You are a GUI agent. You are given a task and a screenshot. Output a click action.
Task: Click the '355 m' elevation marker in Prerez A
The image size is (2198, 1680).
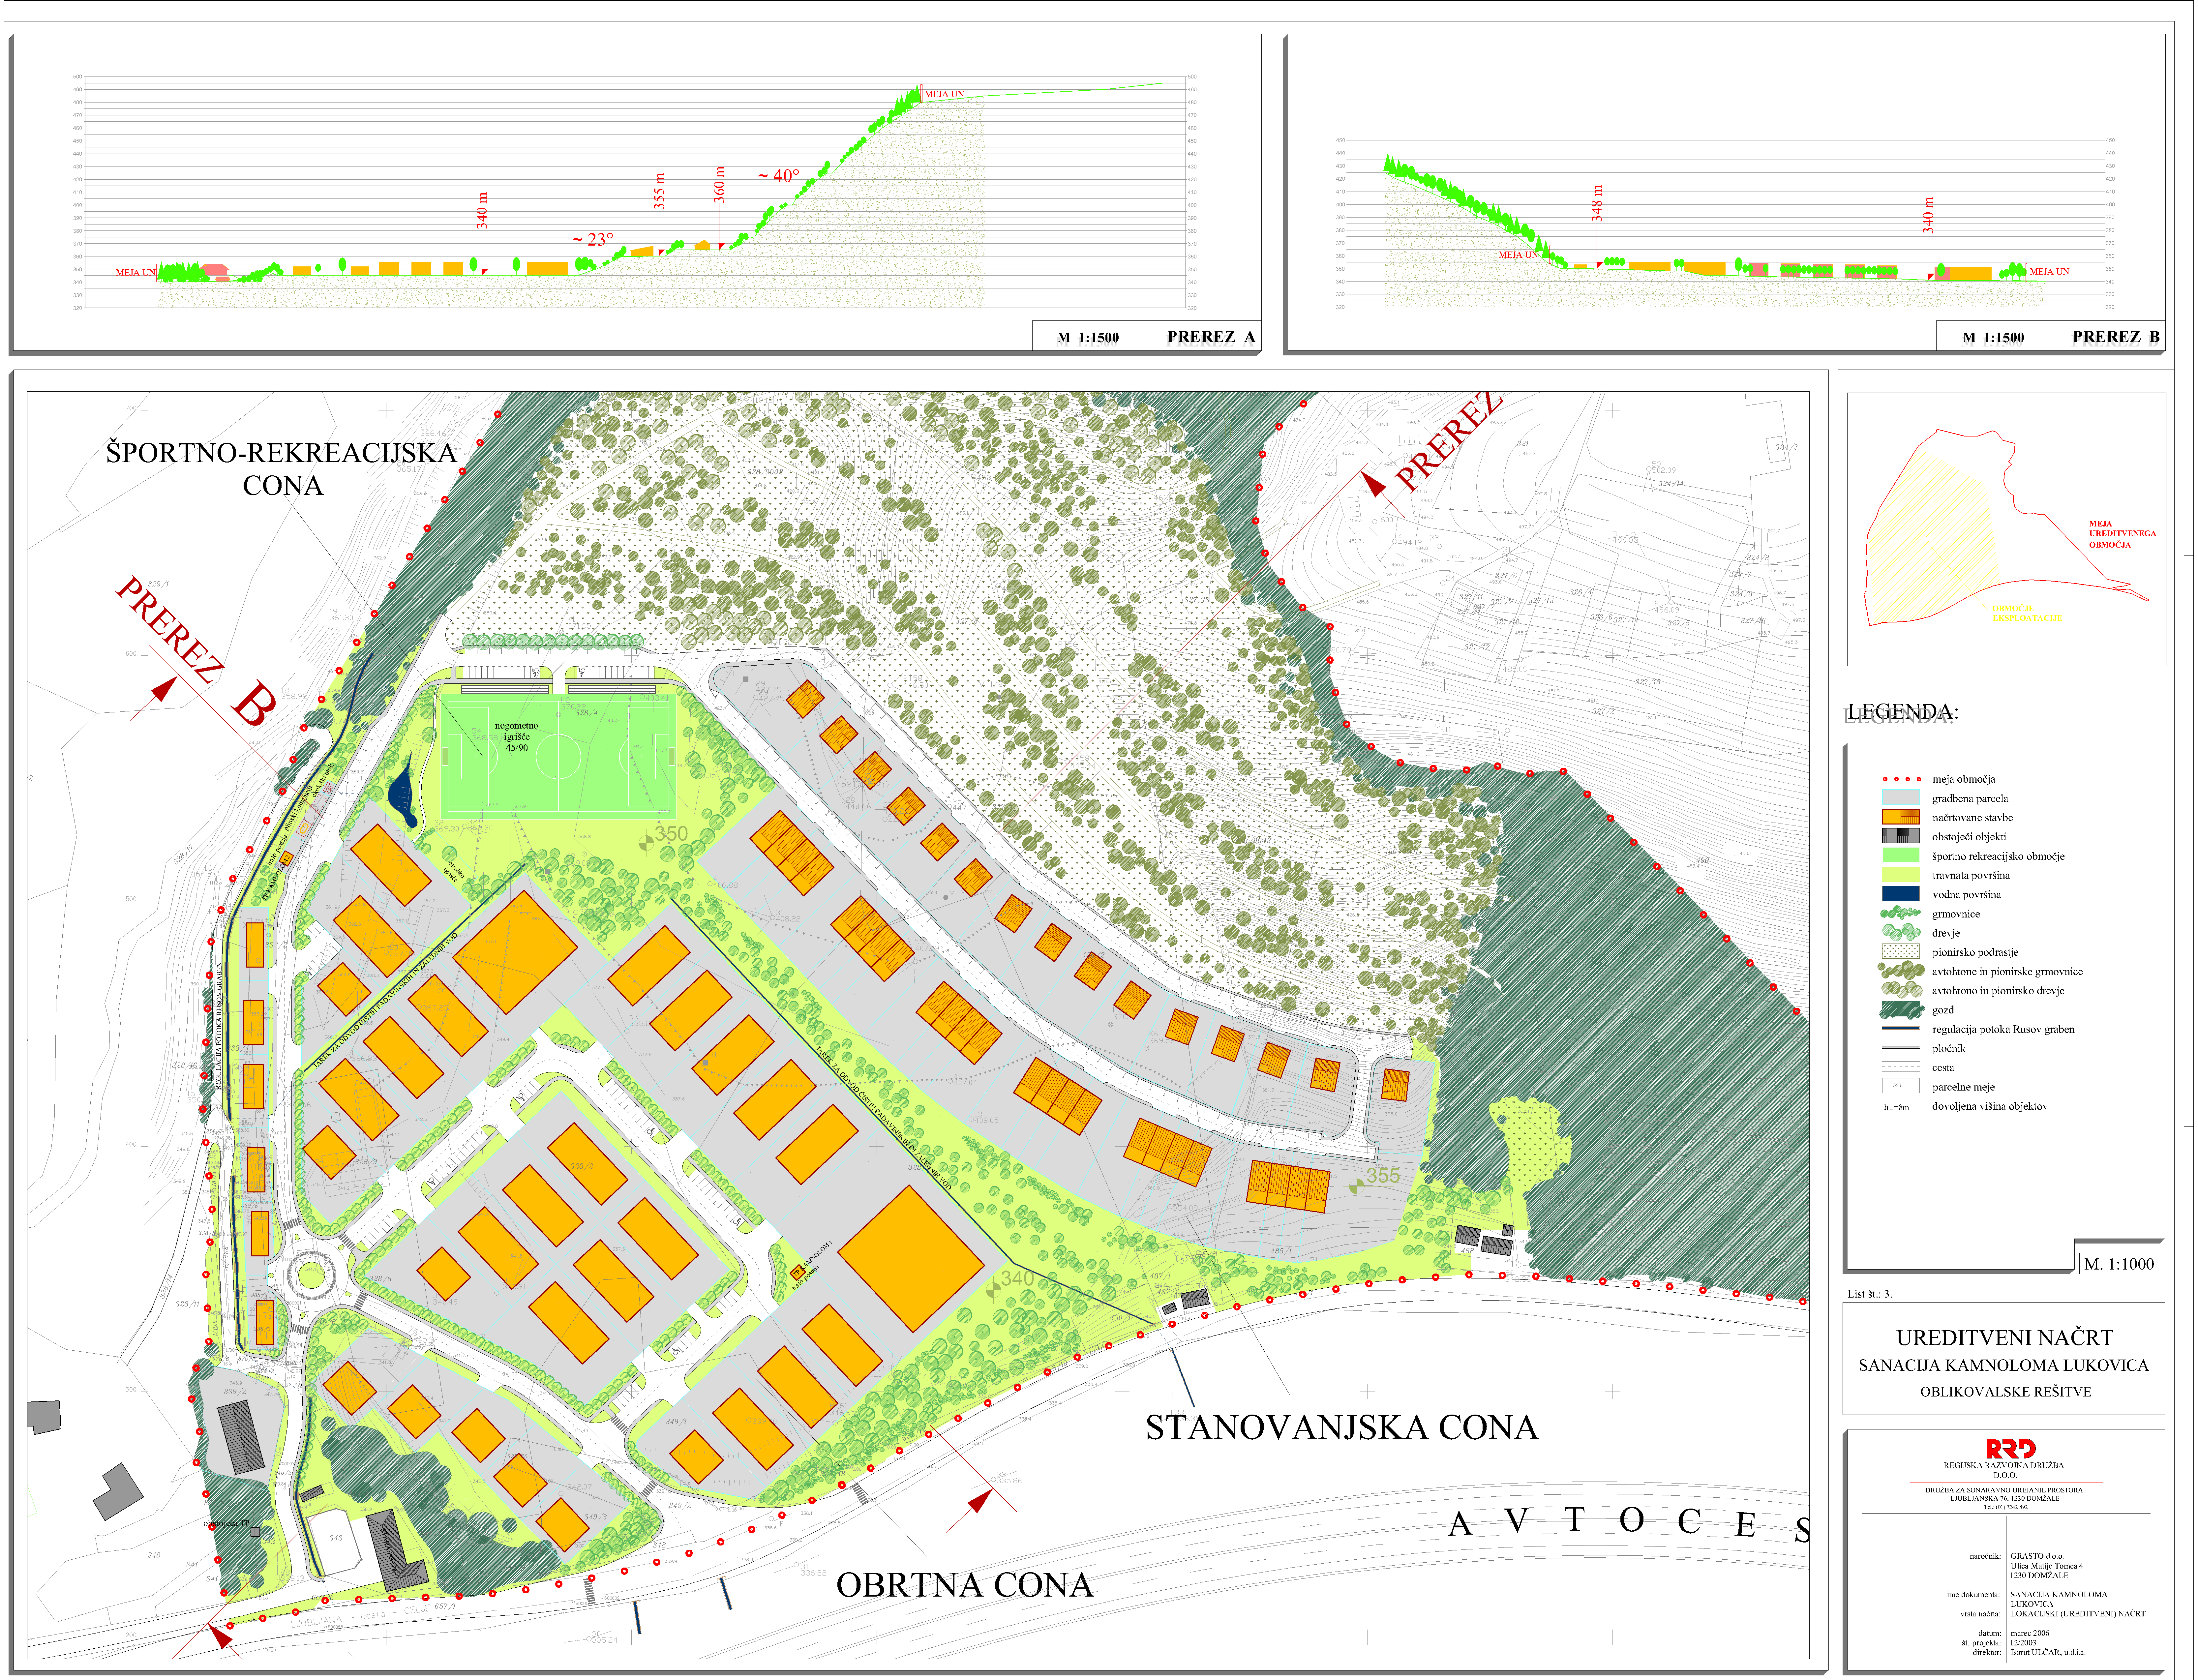pyautogui.click(x=659, y=191)
